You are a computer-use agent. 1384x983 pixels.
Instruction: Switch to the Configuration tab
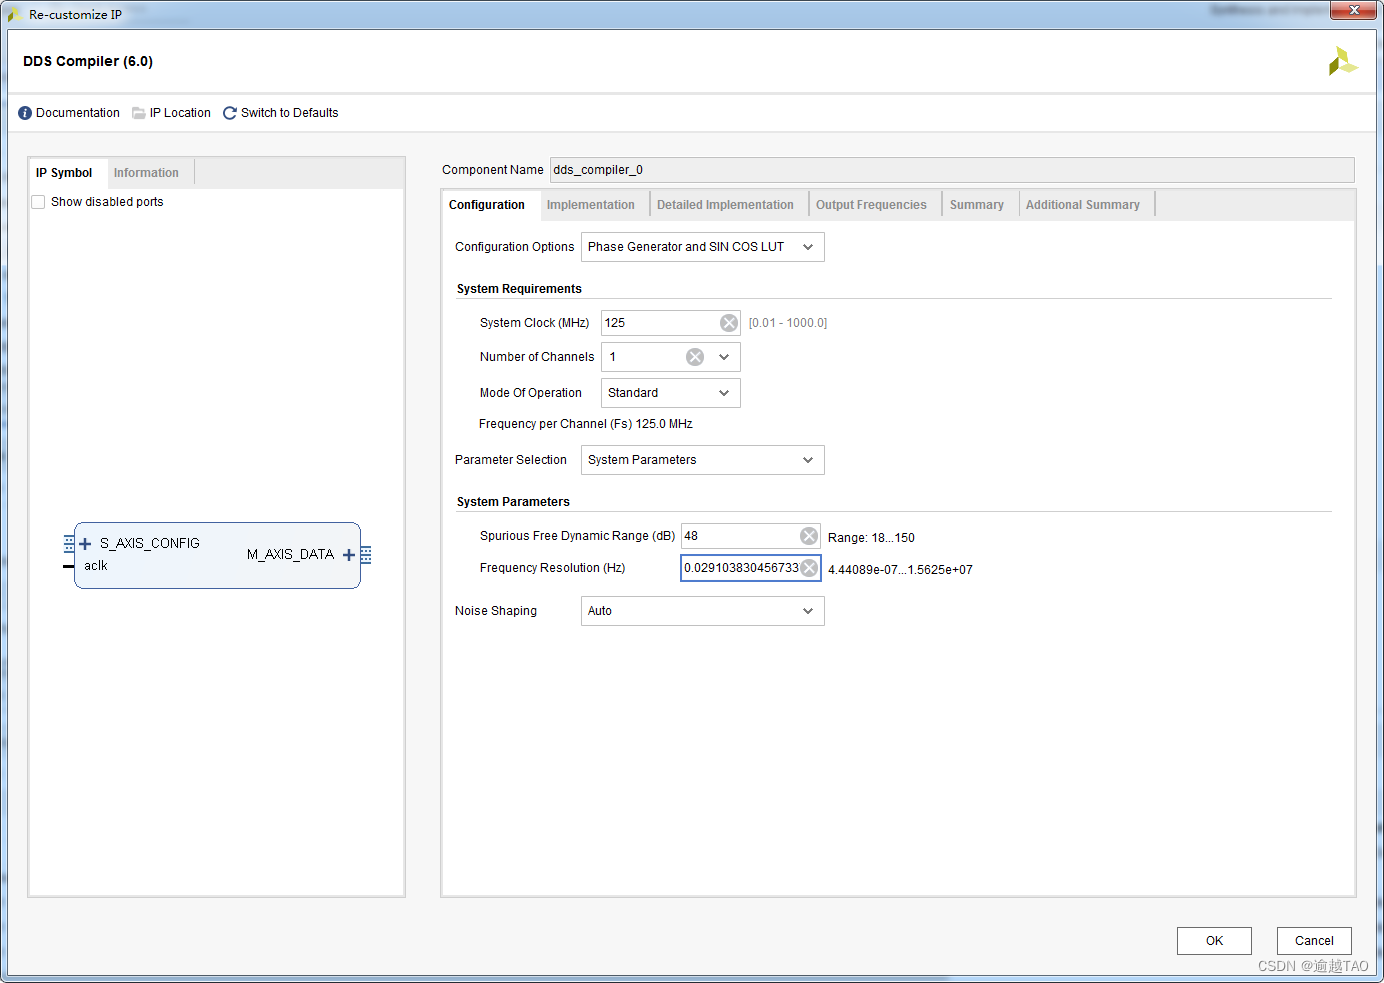pyautogui.click(x=487, y=205)
